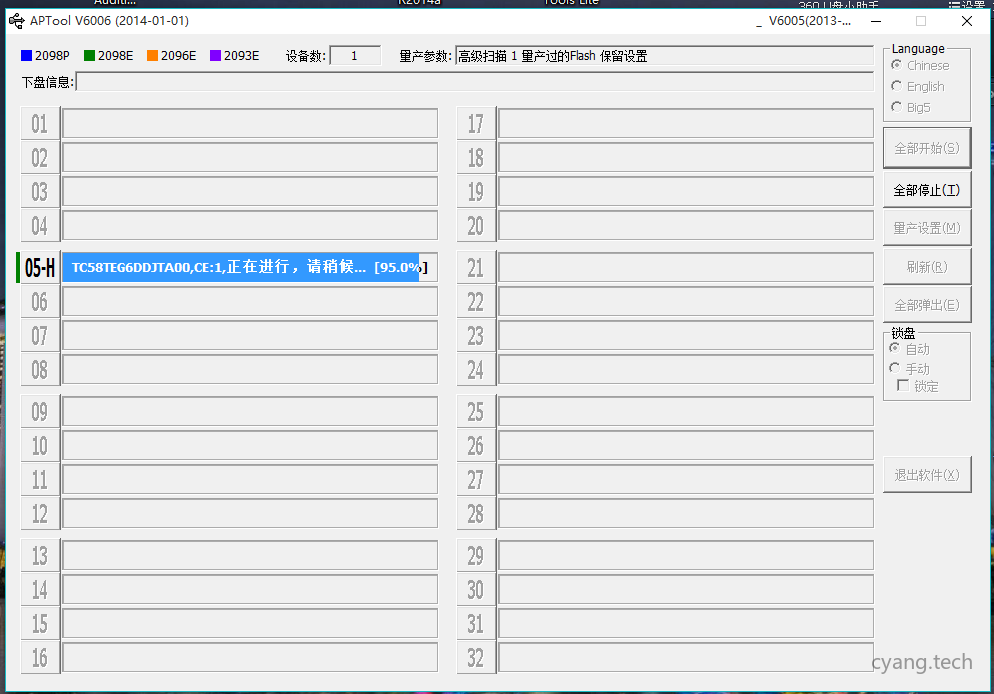Click port number 04 button

[39, 226]
